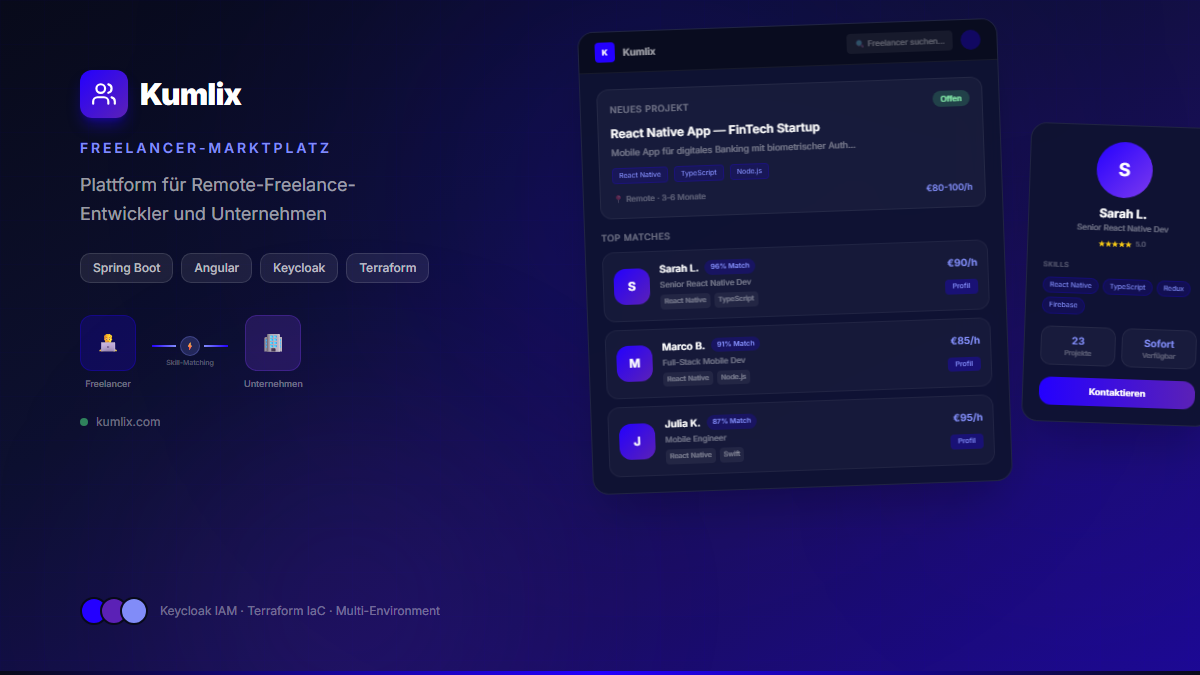
Task: Click the Kumlix people logo icon
Action: (x=104, y=94)
